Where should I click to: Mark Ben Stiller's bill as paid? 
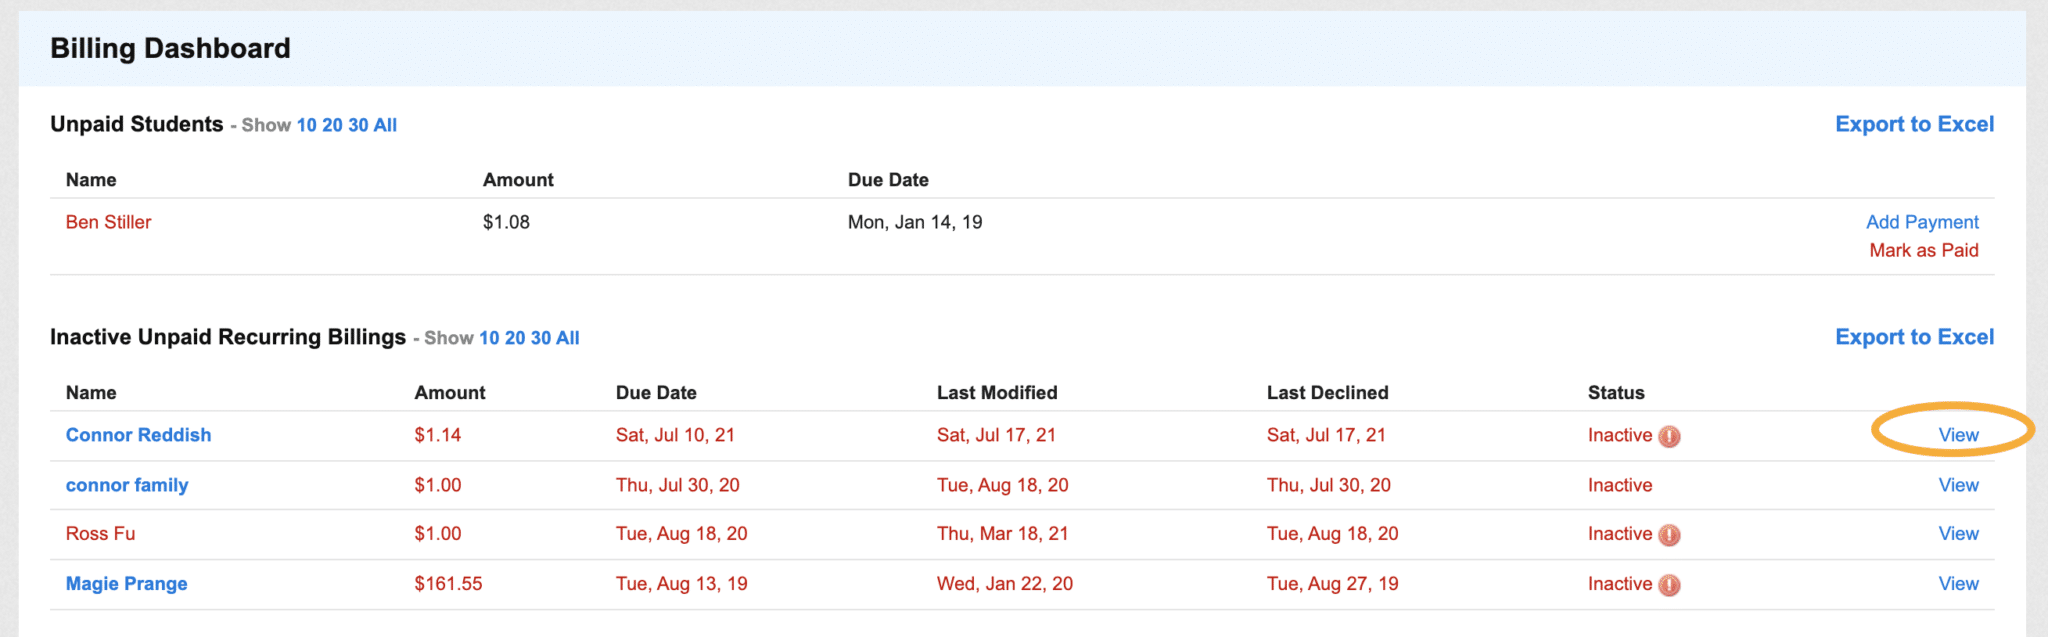tap(1924, 250)
